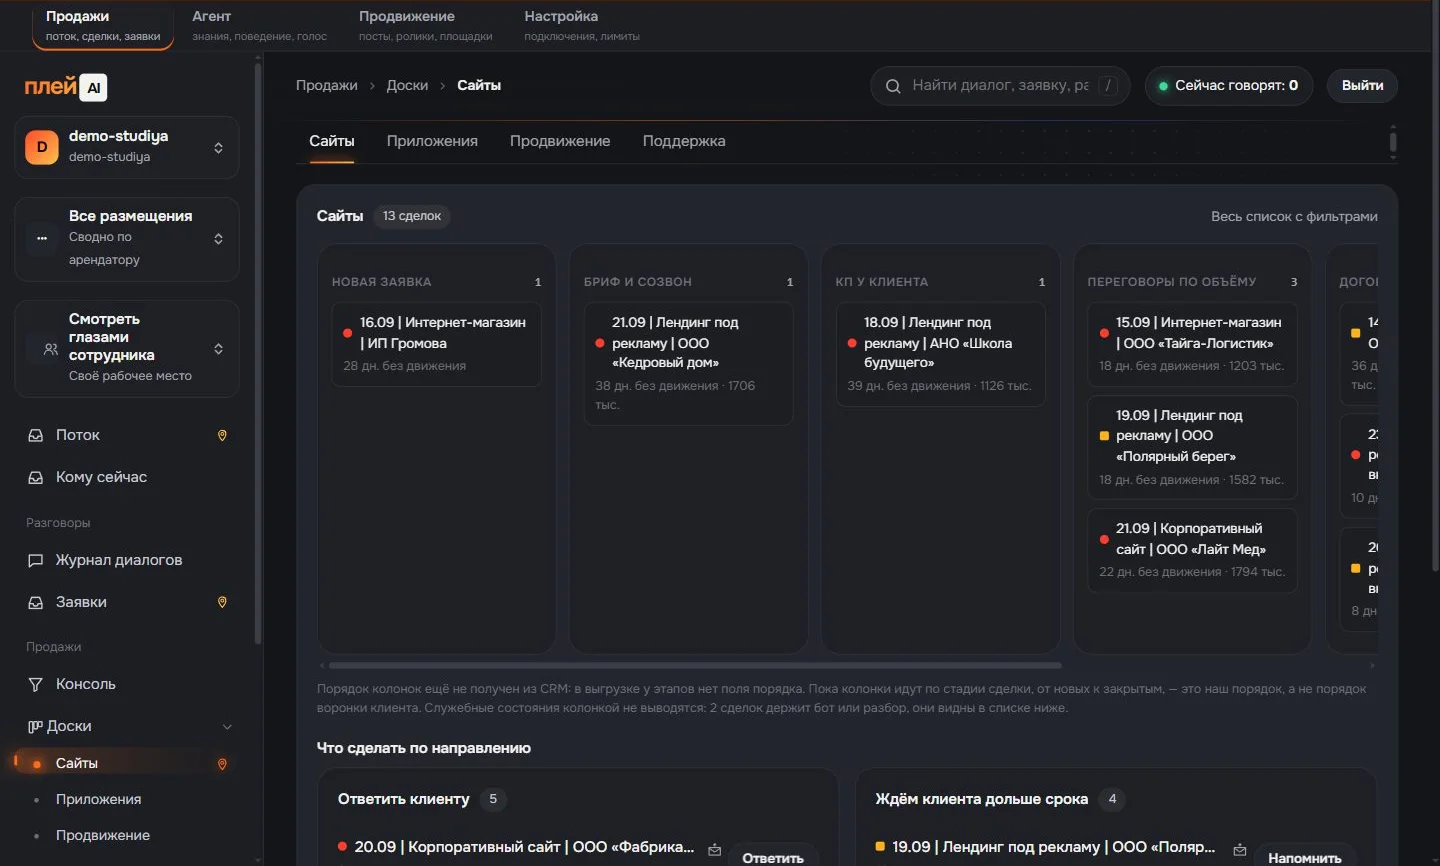
Task: Select the Консоль filter funnel icon
Action: 35,685
